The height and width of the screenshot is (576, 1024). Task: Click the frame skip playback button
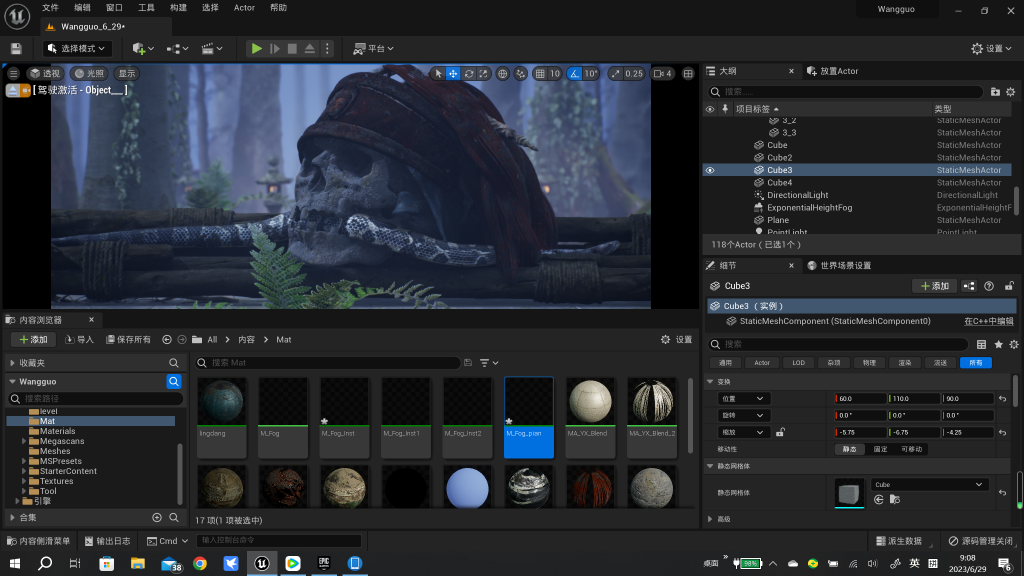pos(275,48)
